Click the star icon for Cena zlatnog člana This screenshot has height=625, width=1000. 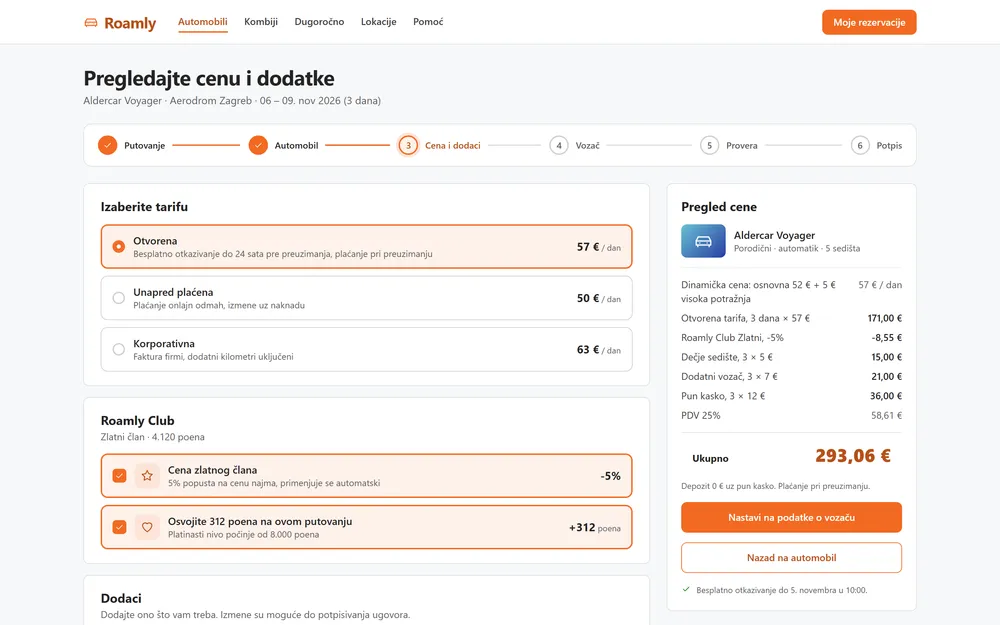pyautogui.click(x=147, y=476)
